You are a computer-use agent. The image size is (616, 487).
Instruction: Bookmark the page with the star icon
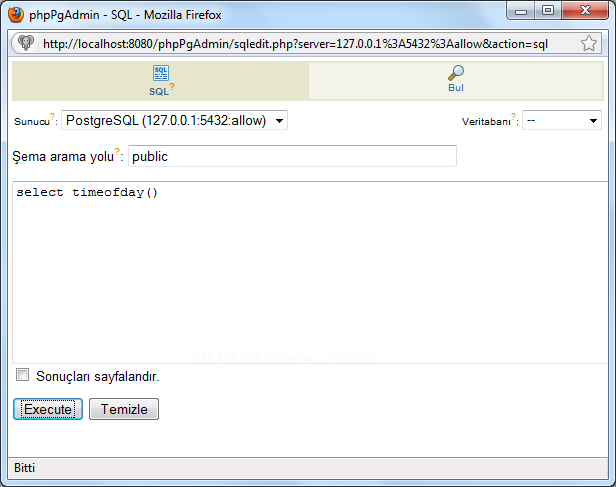588,43
